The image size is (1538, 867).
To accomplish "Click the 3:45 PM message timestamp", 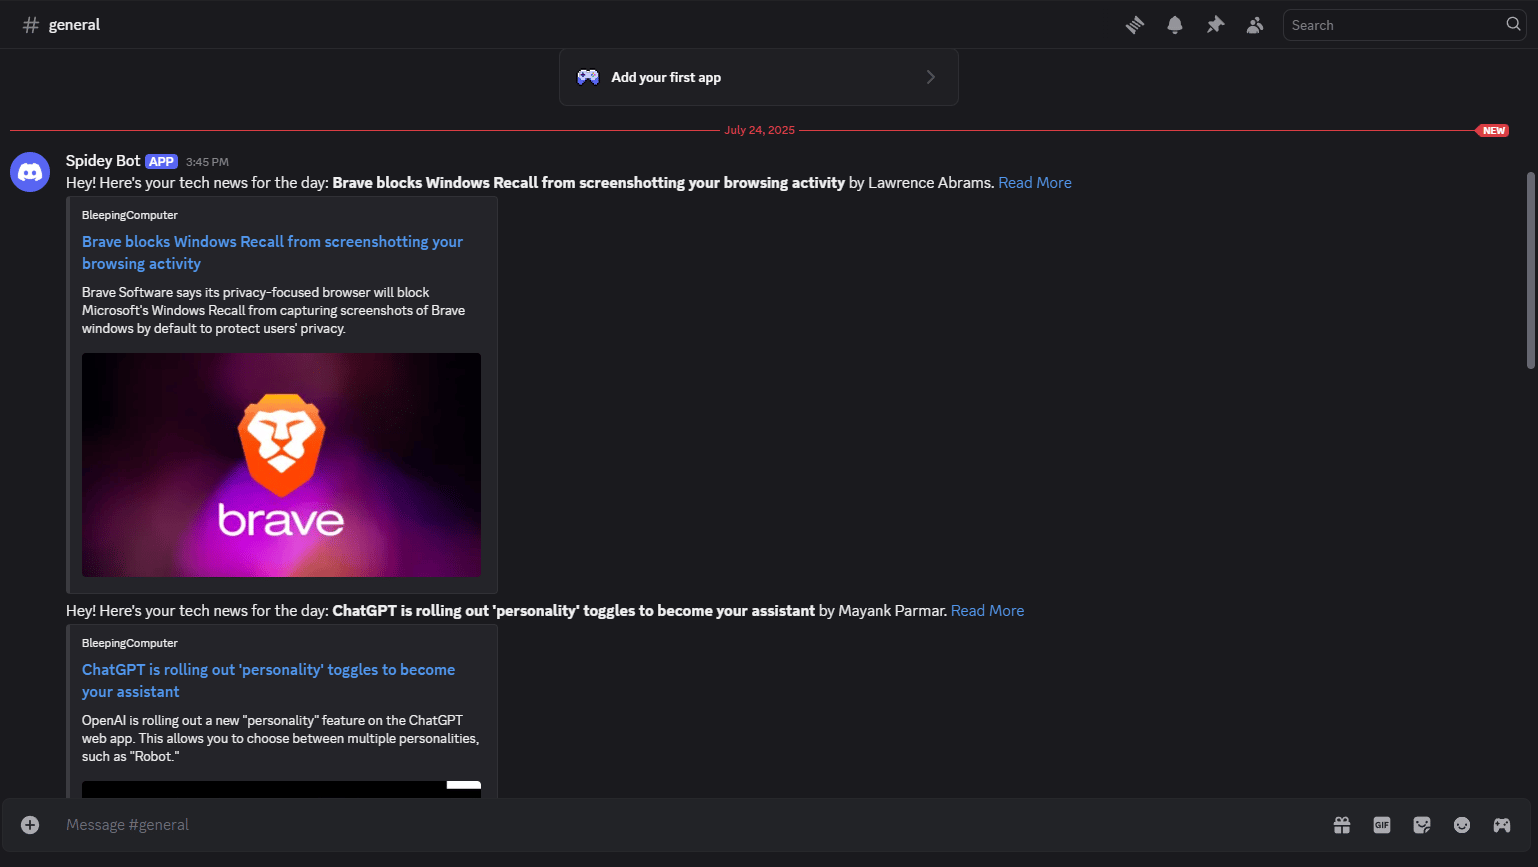I will [x=207, y=162].
